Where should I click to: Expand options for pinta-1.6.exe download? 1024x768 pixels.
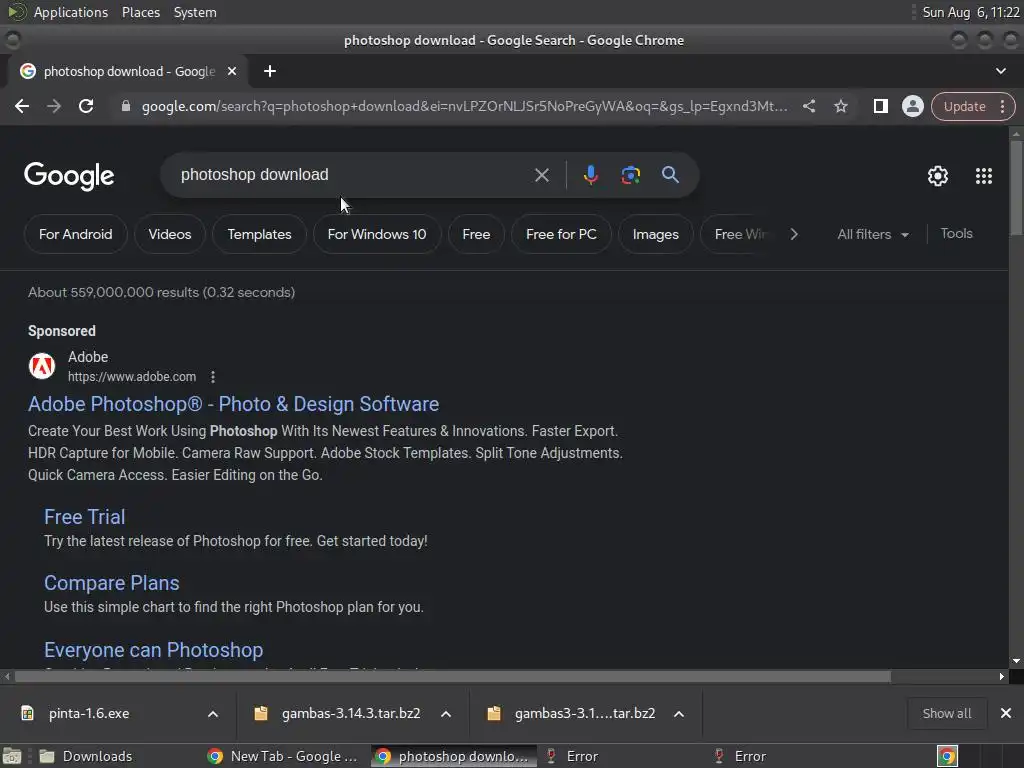213,714
